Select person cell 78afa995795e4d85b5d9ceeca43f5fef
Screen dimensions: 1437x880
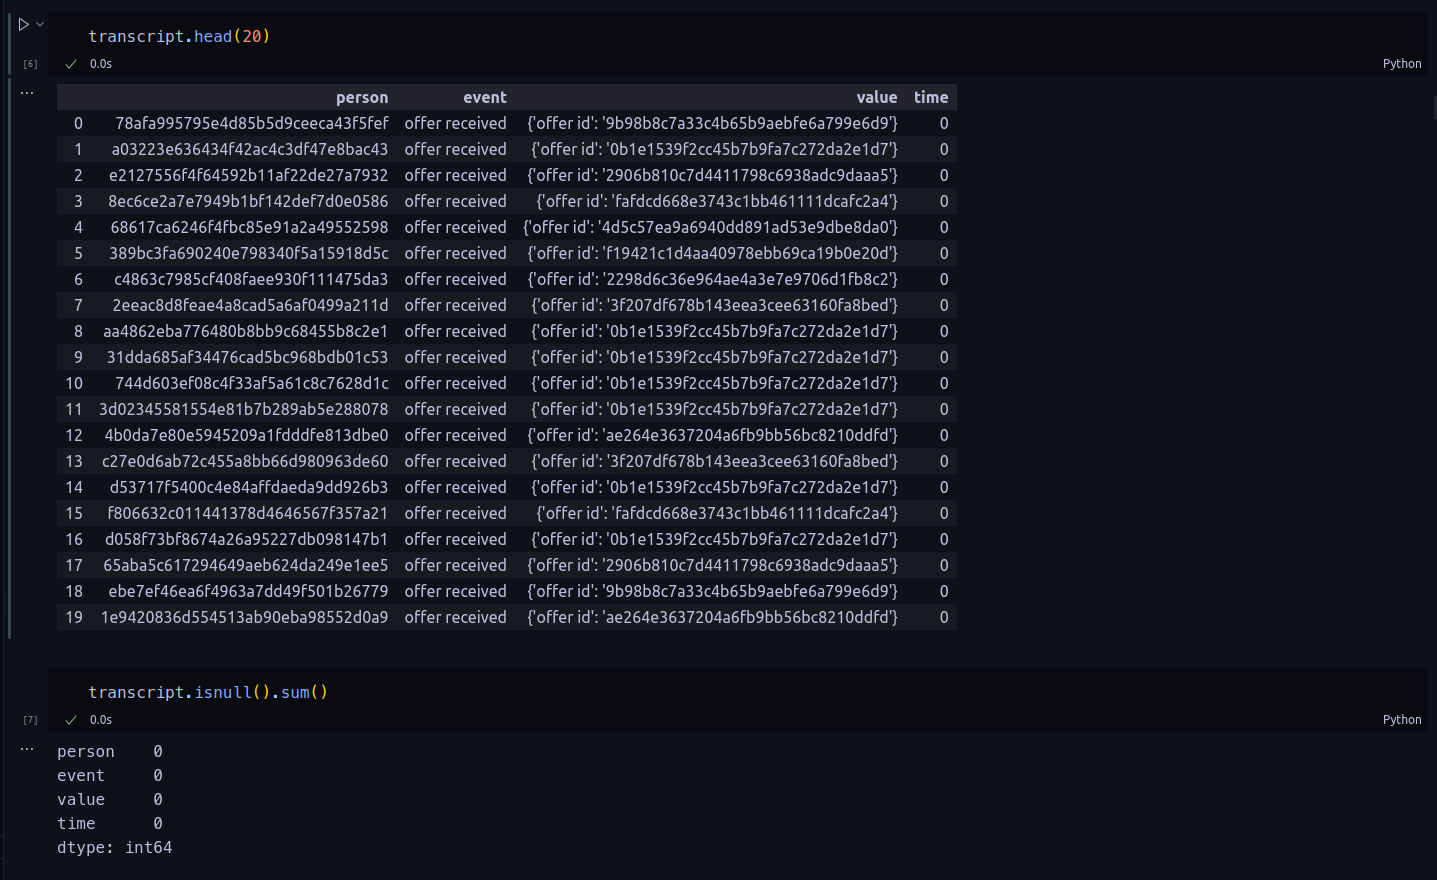tap(252, 123)
